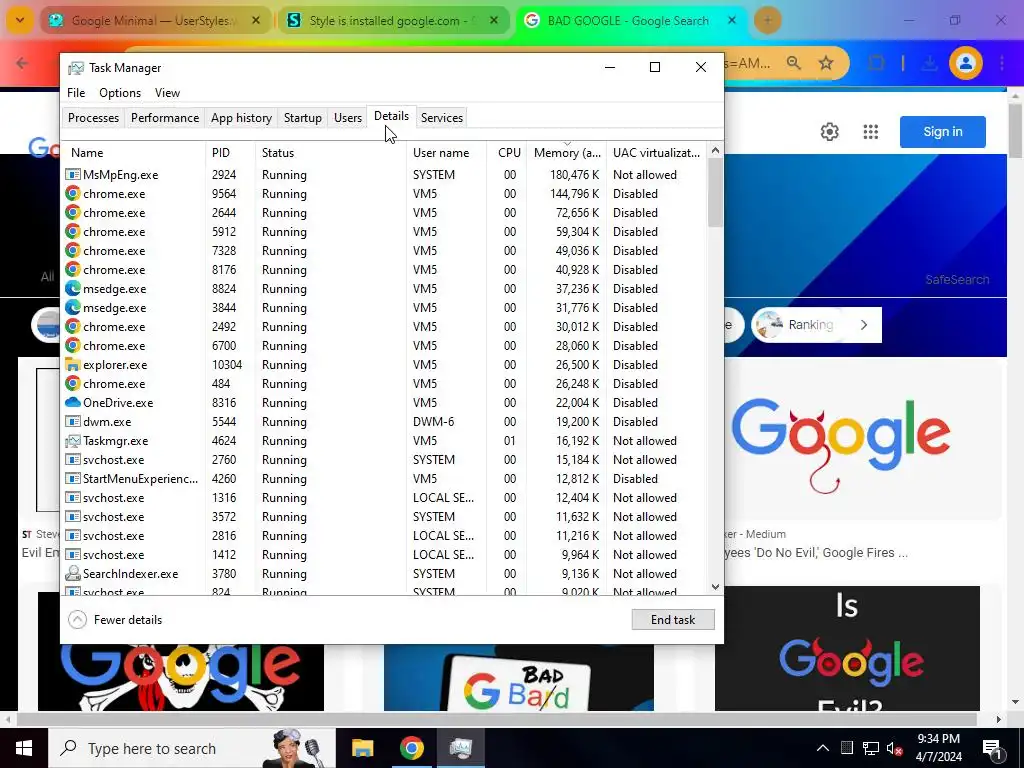Click the msedge.exe icon with PID 8824

[72, 289]
